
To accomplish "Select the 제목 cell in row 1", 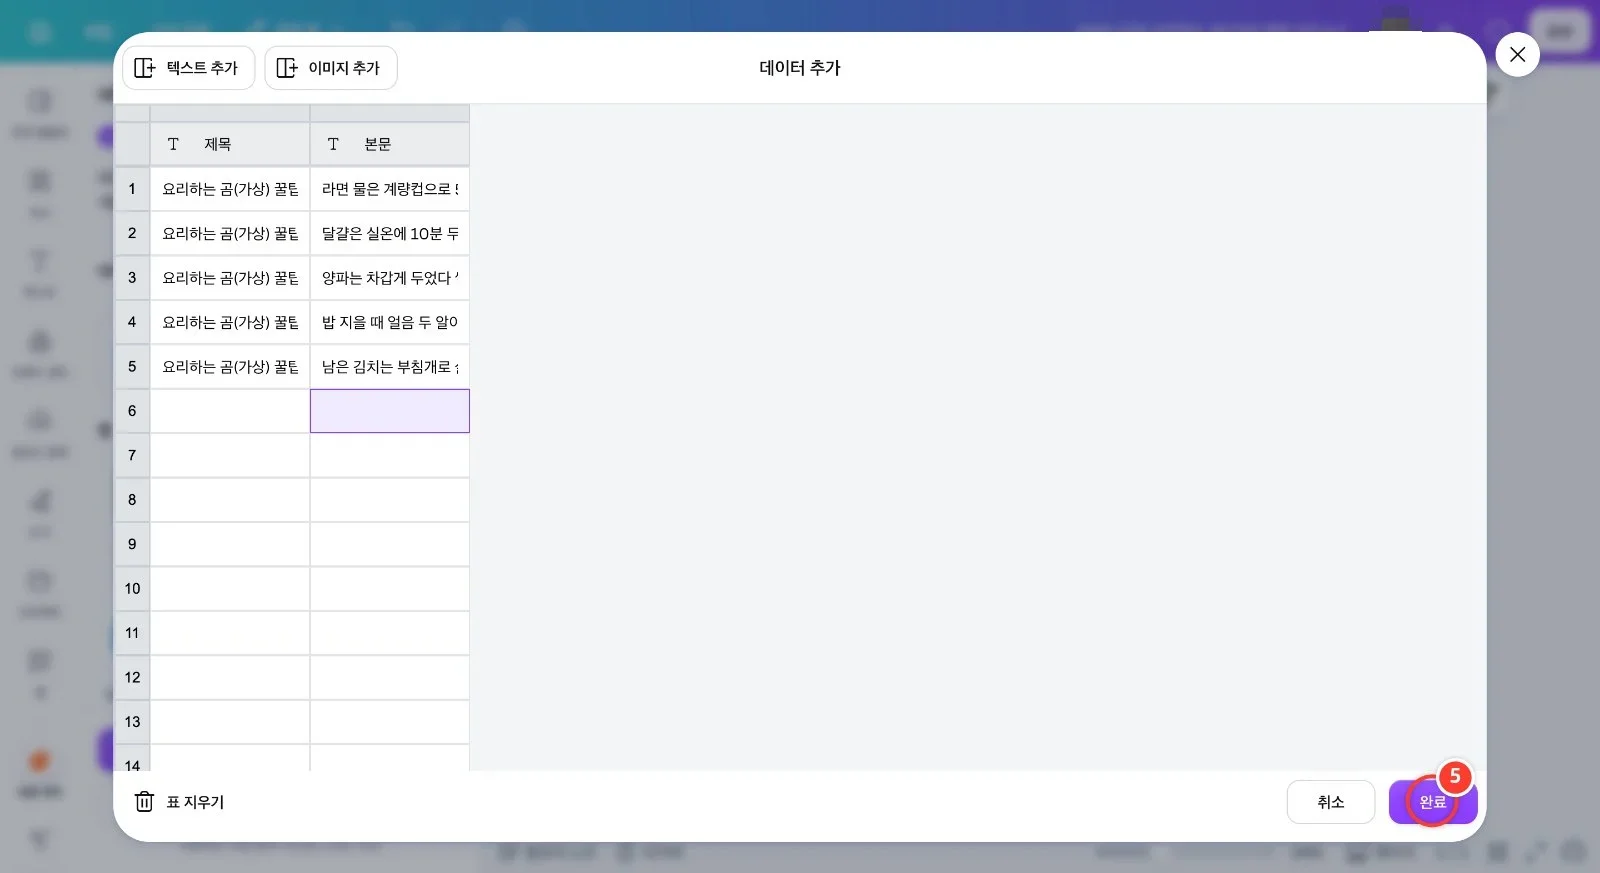I will [x=230, y=189].
